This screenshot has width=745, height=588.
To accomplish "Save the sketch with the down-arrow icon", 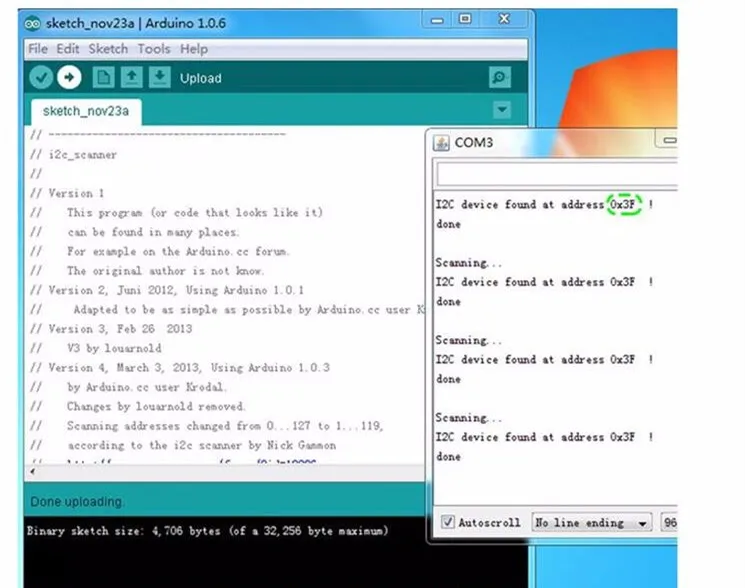I will [160, 77].
